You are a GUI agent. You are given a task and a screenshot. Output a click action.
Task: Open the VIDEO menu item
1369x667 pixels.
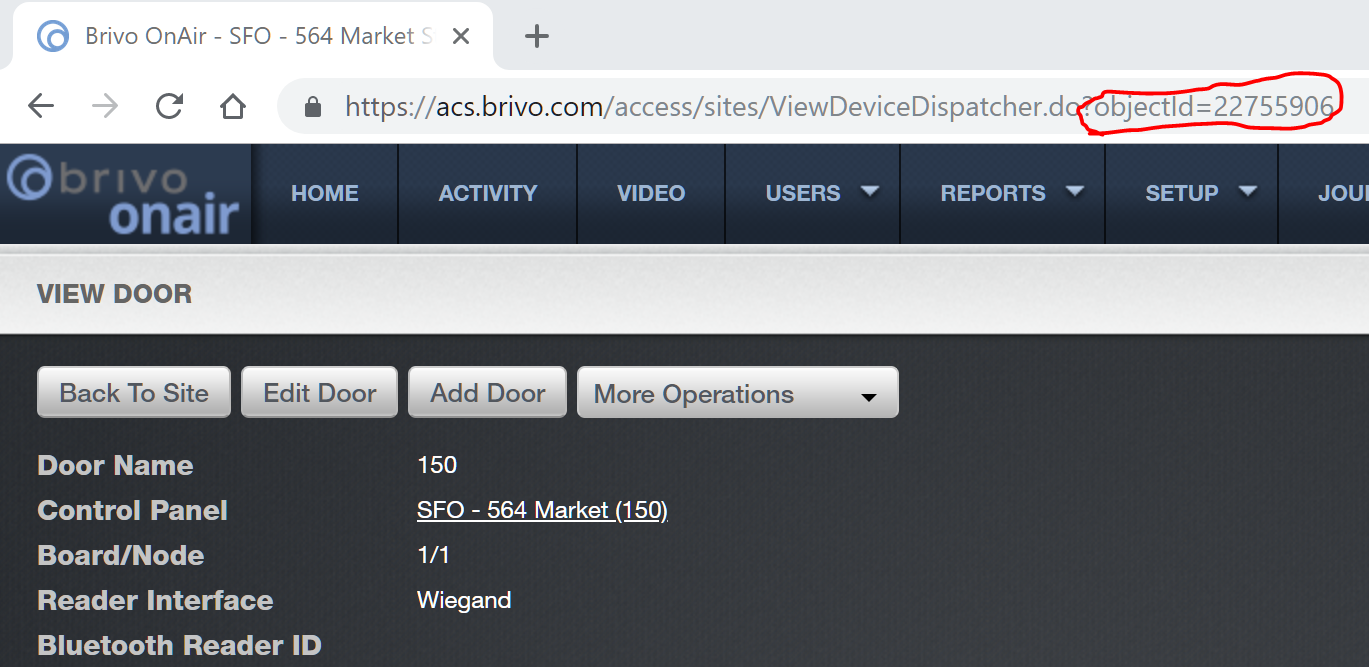[x=651, y=193]
